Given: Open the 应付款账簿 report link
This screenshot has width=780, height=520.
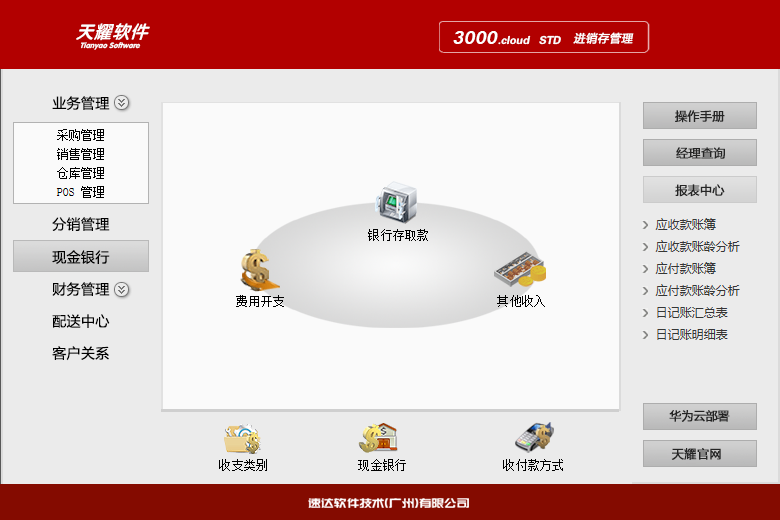Looking at the screenshot, I should click(x=685, y=269).
